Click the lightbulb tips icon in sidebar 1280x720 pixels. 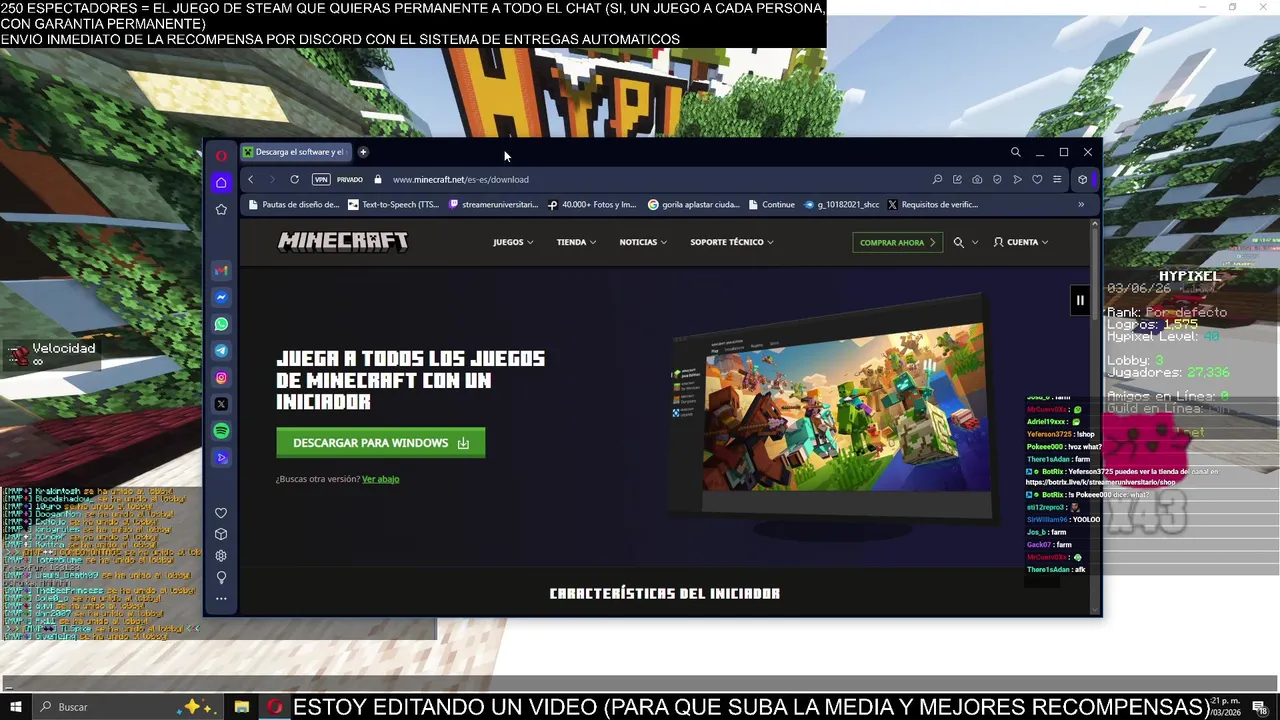click(x=221, y=577)
